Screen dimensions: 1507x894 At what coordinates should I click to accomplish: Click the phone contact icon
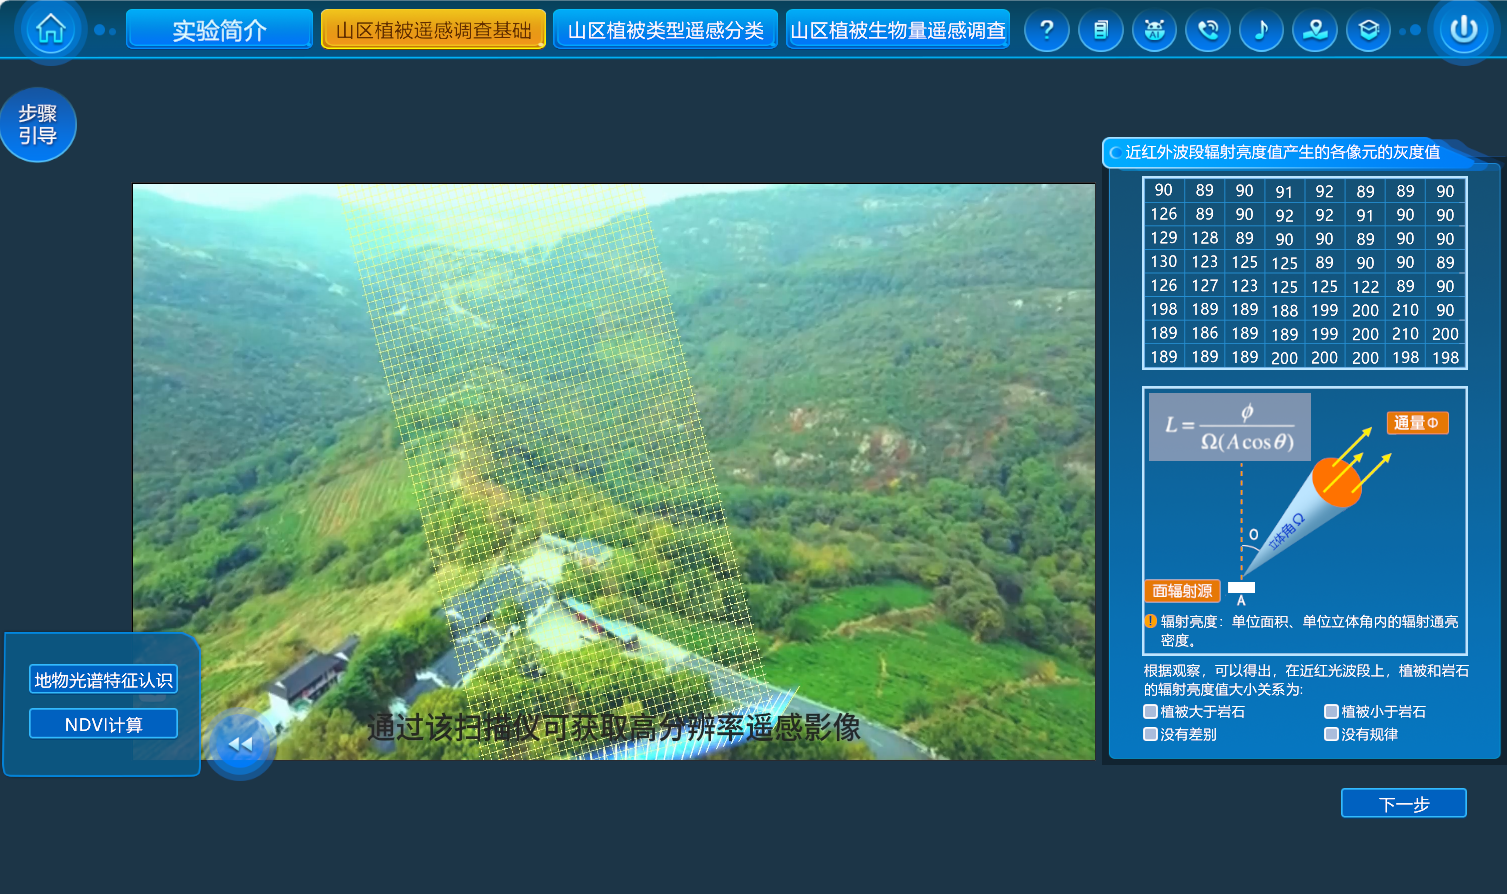(x=1208, y=30)
